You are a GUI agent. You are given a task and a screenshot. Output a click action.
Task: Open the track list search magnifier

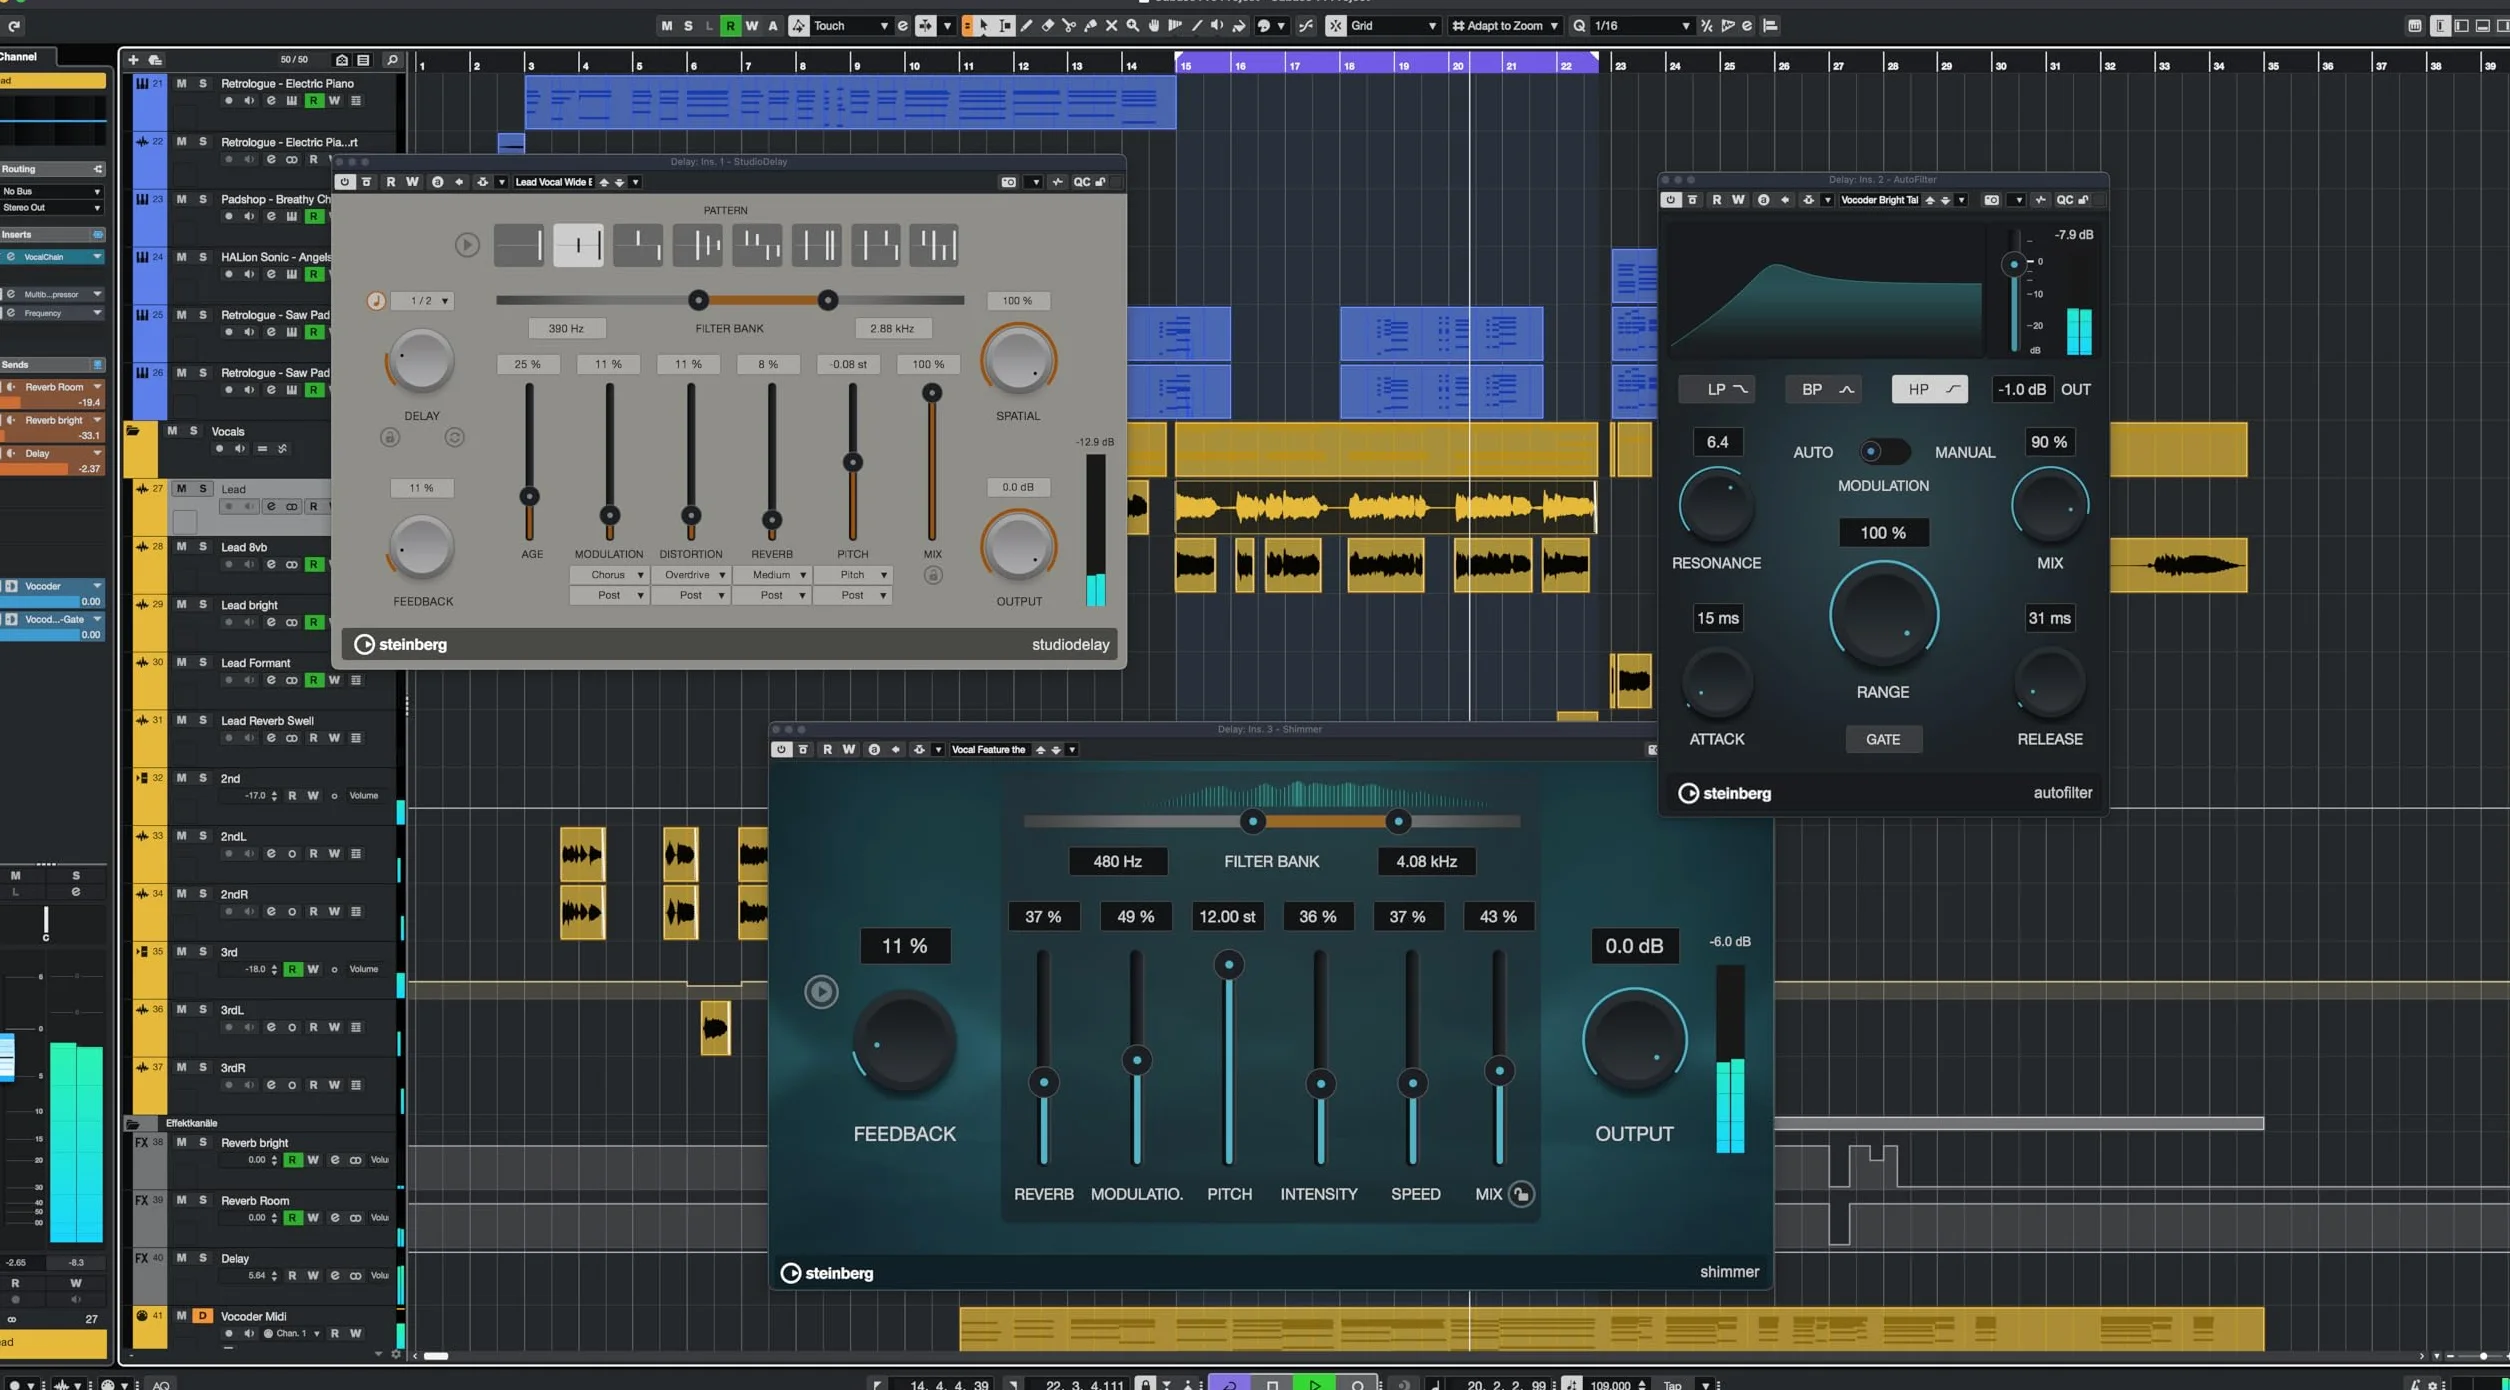pos(392,60)
